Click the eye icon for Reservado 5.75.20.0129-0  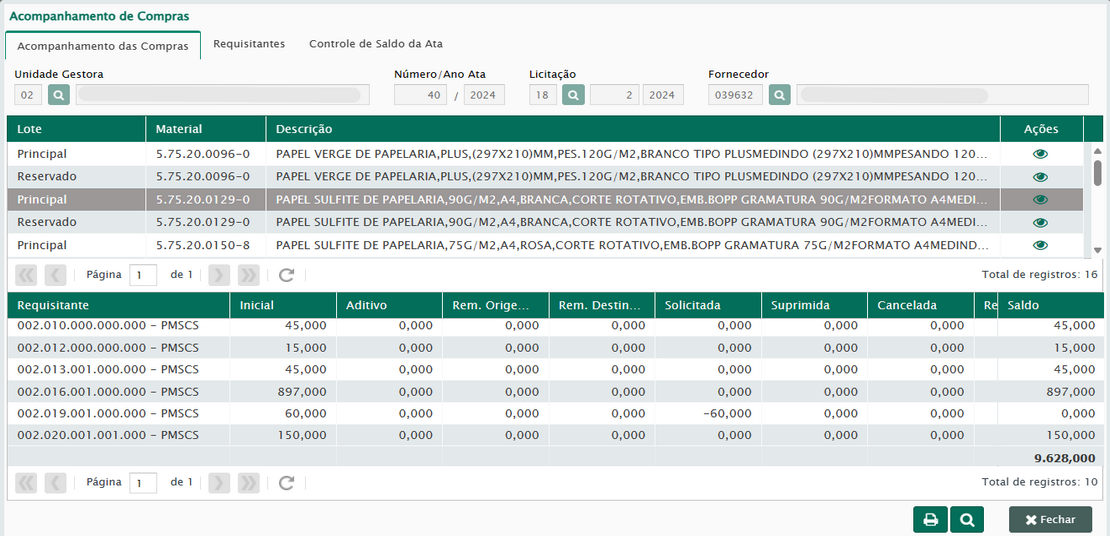[x=1040, y=223]
